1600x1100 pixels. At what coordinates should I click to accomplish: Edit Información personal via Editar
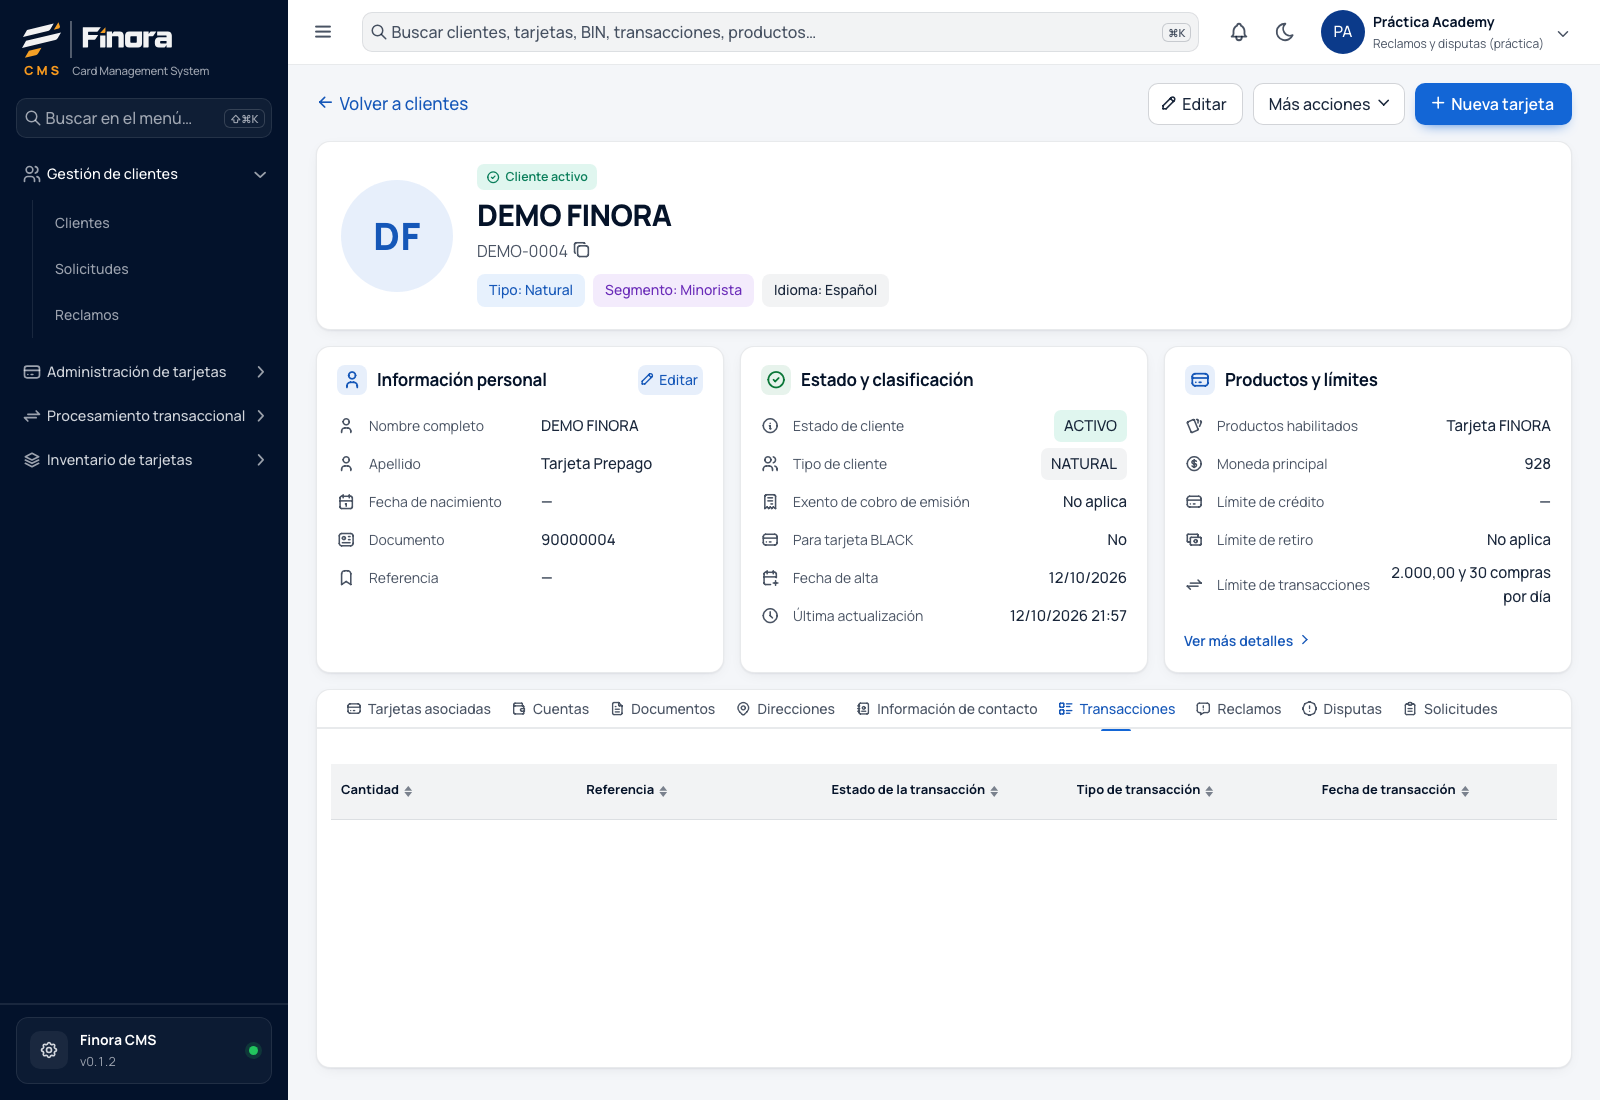click(670, 380)
